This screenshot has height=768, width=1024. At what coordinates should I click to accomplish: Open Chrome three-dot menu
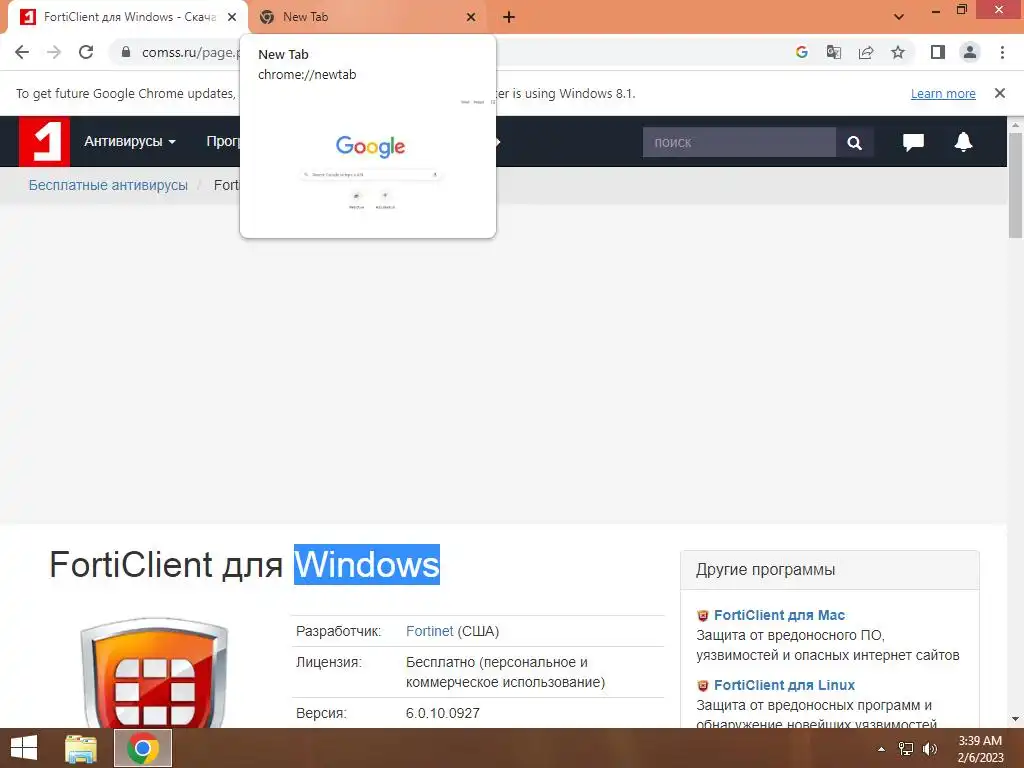[x=1002, y=52]
